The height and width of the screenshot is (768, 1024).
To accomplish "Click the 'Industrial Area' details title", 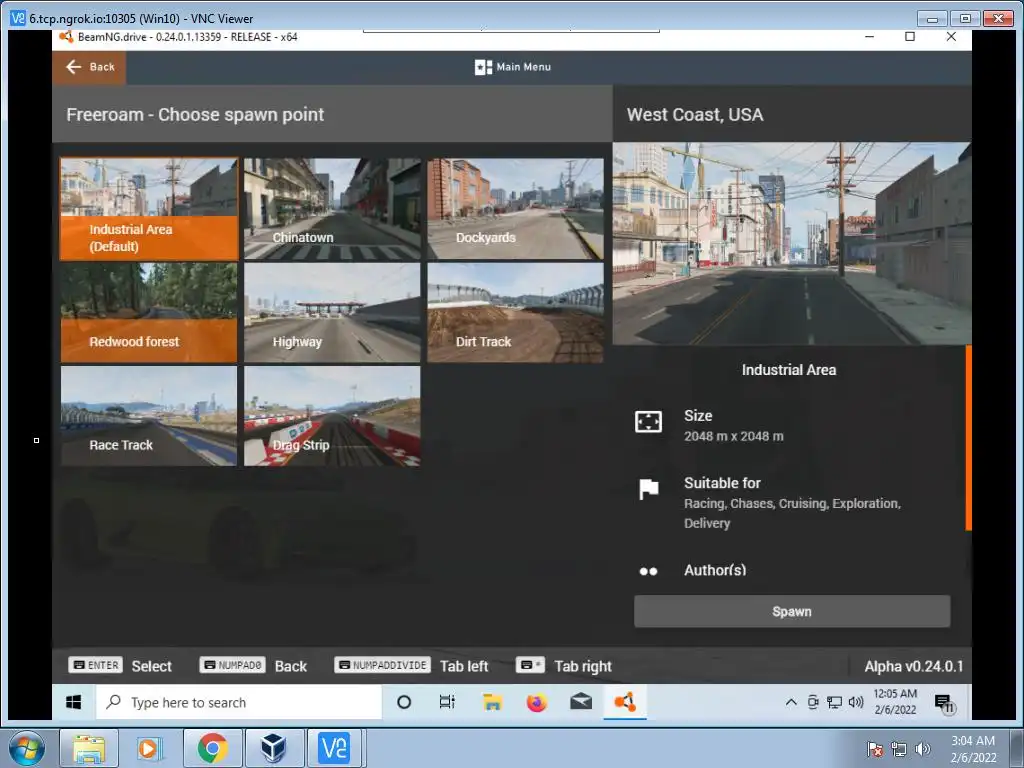I will [x=789, y=370].
